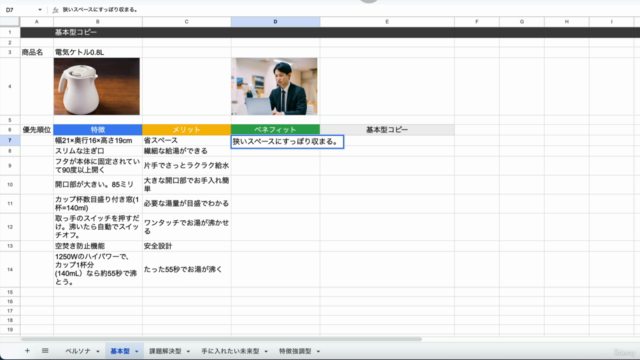Click the horizontal scrollbar at the bottom
Image resolution: width=640 pixels, height=360 pixels.
(x=221, y=339)
